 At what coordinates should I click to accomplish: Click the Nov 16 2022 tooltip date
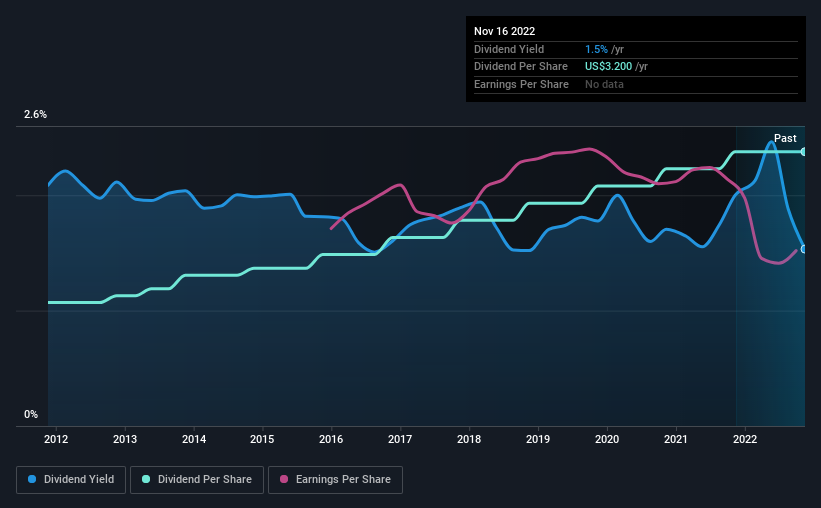(504, 31)
